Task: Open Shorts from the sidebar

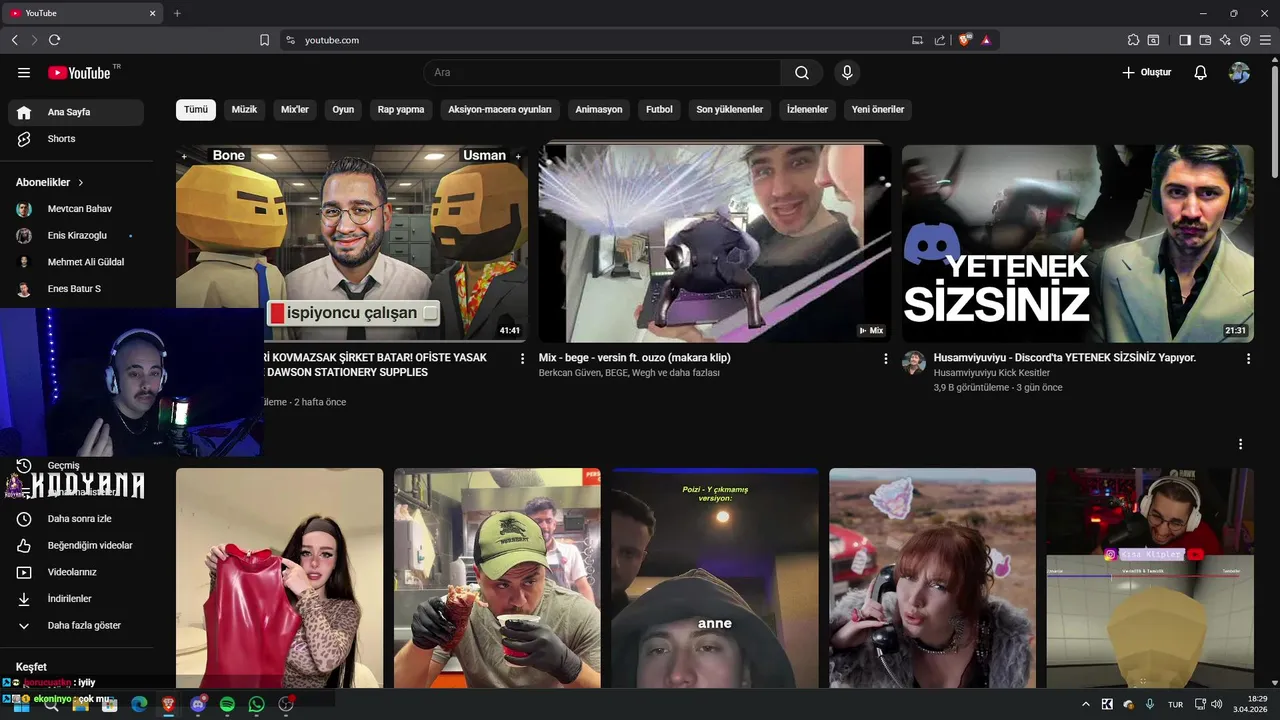Action: 76,139
